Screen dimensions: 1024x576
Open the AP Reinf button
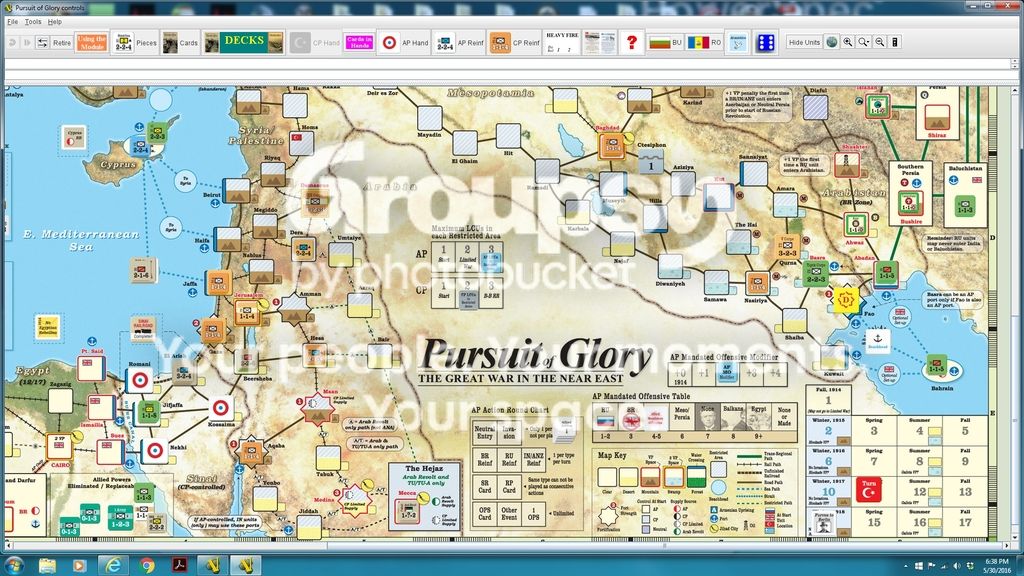click(459, 42)
